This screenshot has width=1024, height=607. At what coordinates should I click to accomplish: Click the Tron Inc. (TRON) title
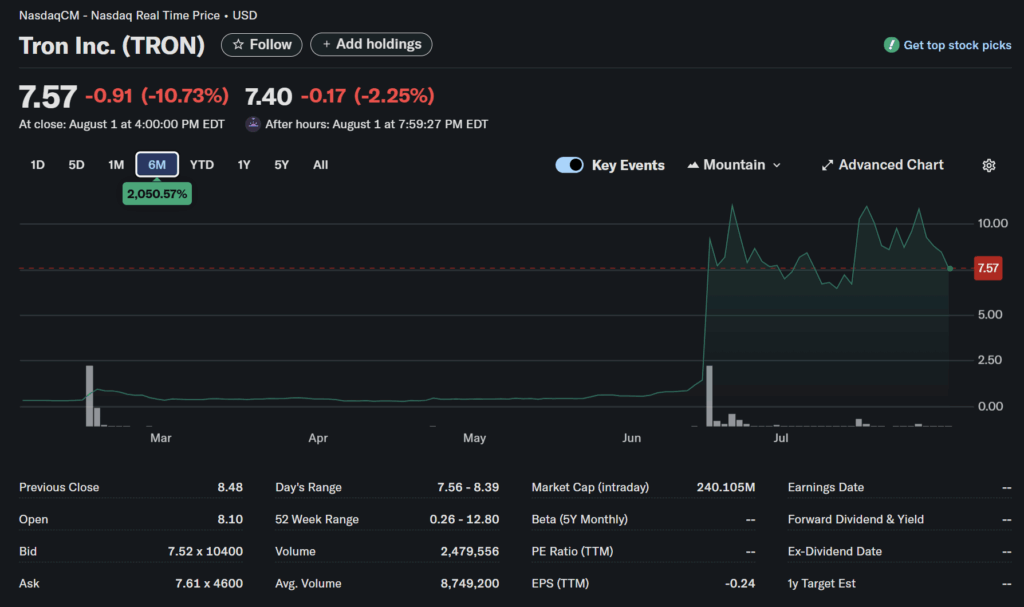pos(112,46)
